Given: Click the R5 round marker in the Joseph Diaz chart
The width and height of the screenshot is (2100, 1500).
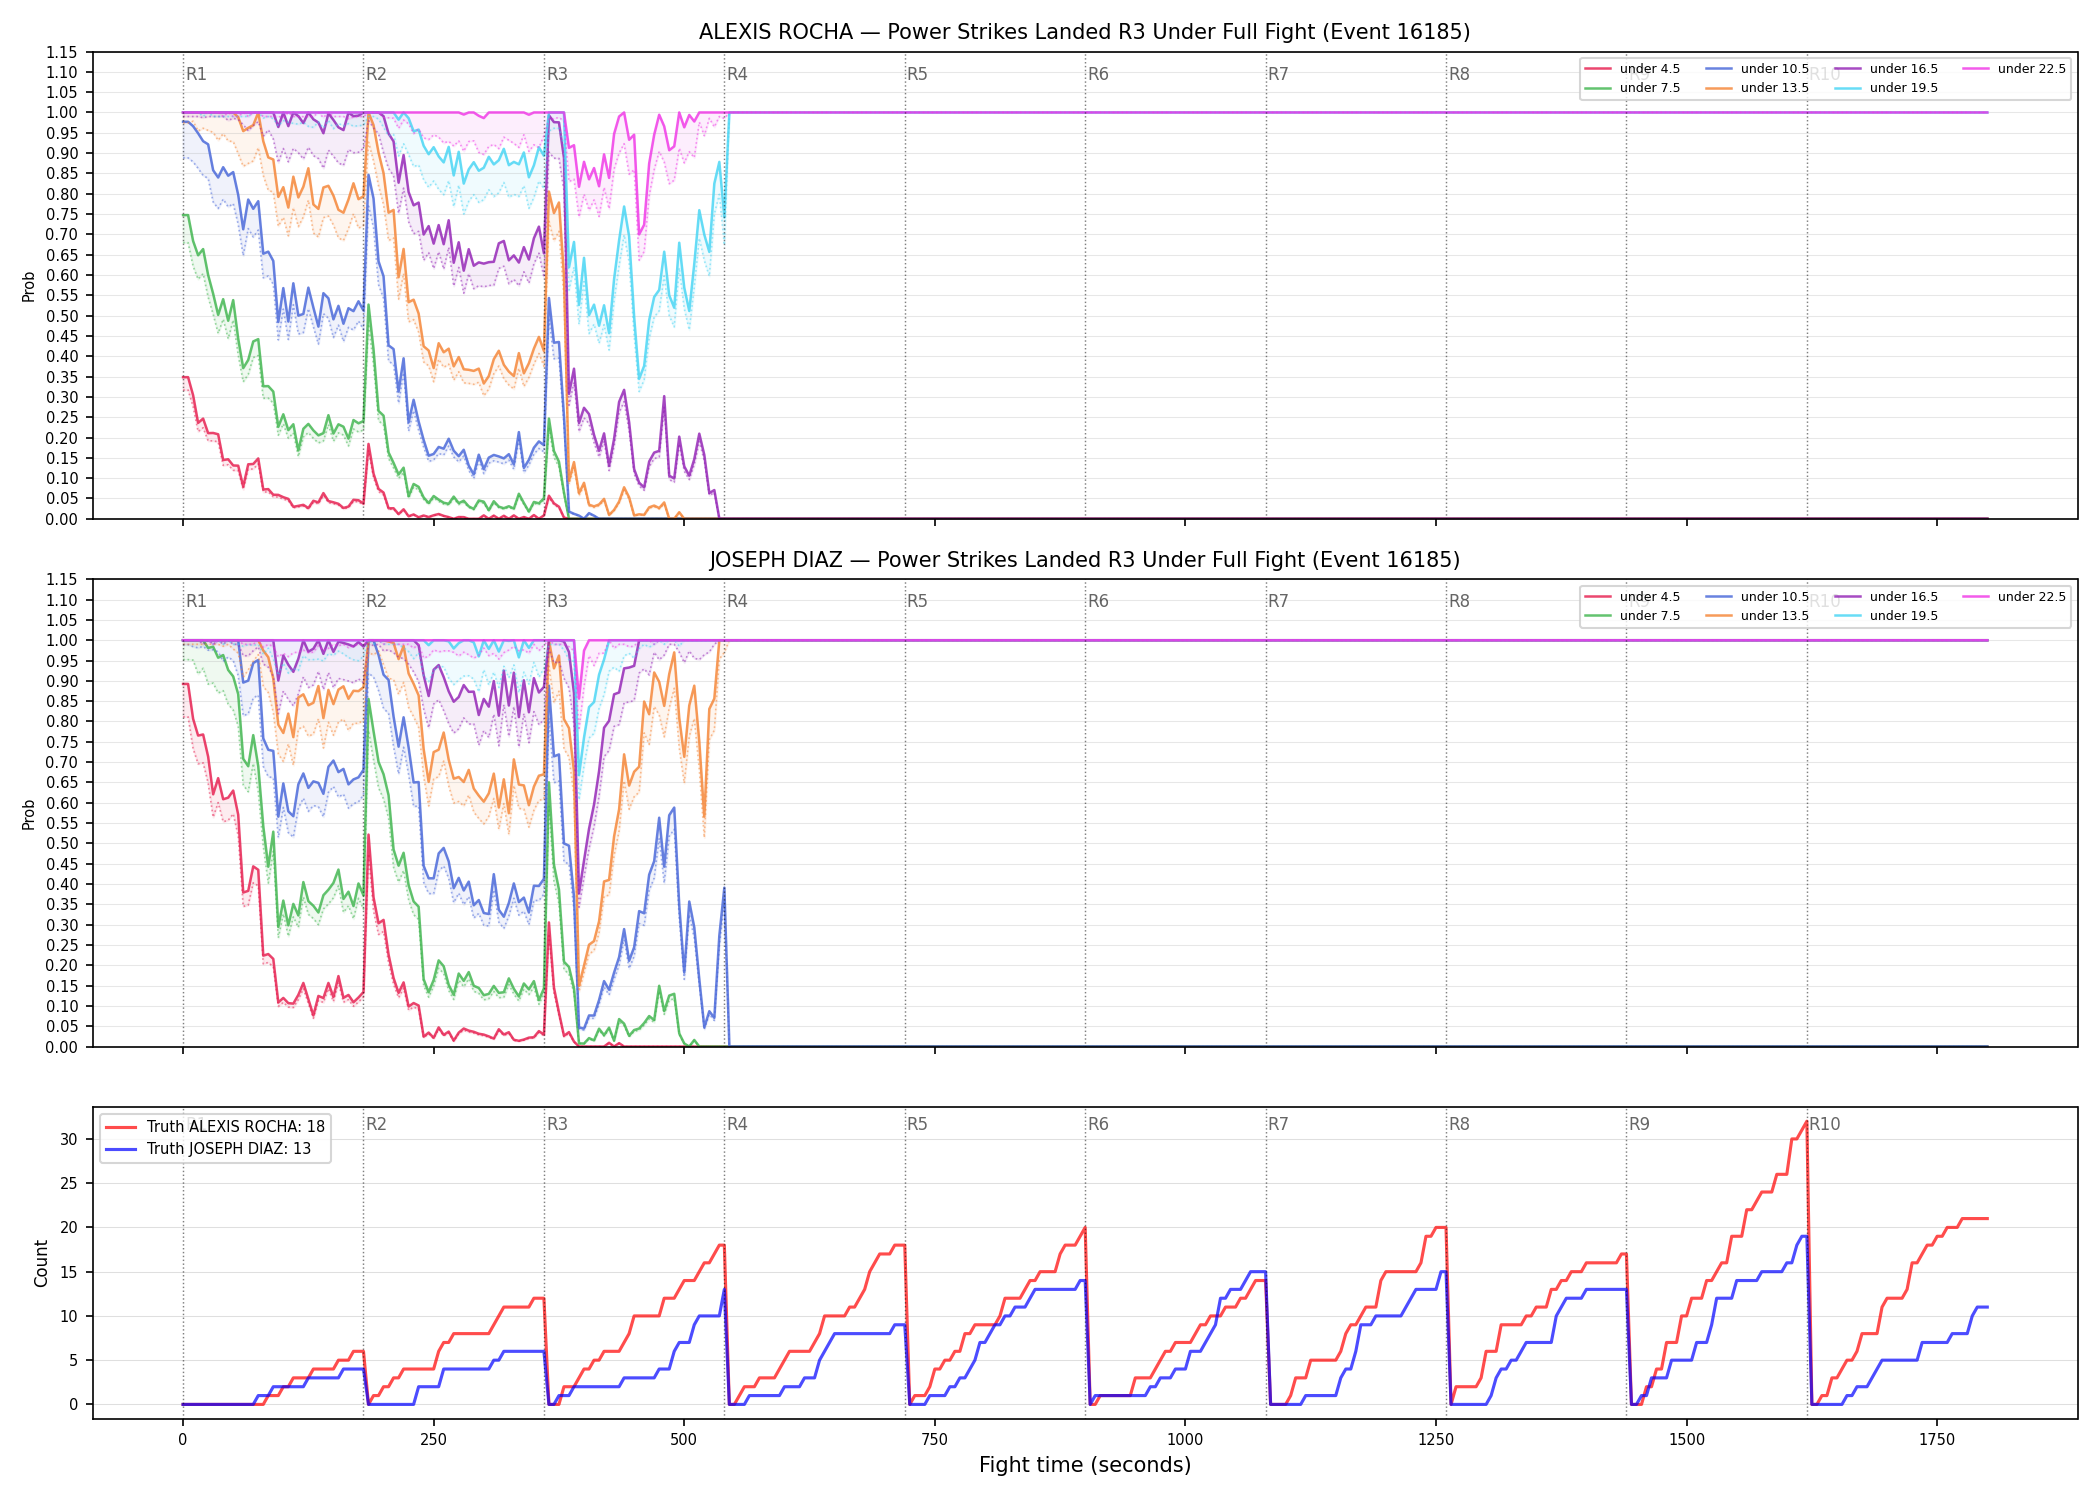Looking at the screenshot, I should tap(917, 601).
